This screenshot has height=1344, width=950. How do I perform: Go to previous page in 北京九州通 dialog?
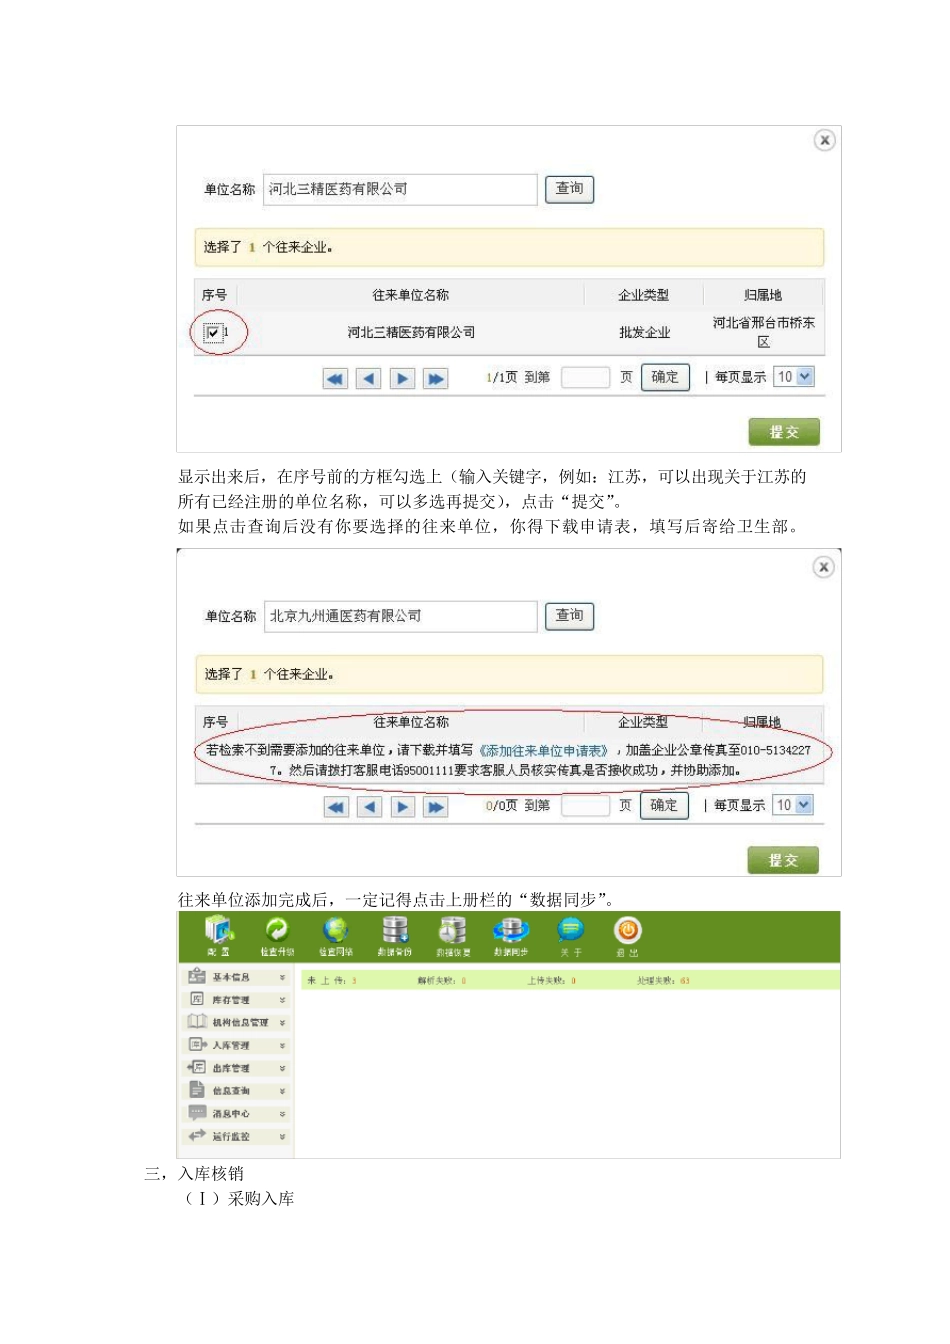(370, 807)
